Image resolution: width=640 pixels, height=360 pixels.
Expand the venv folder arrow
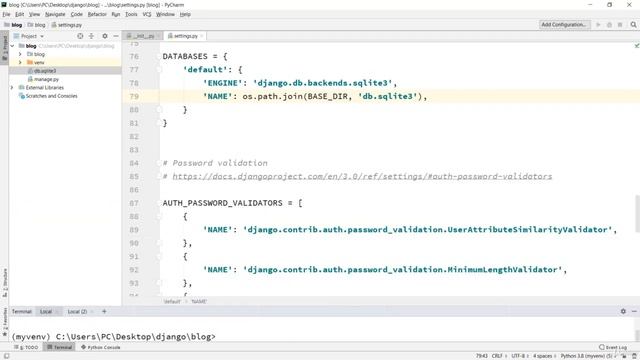(20, 62)
